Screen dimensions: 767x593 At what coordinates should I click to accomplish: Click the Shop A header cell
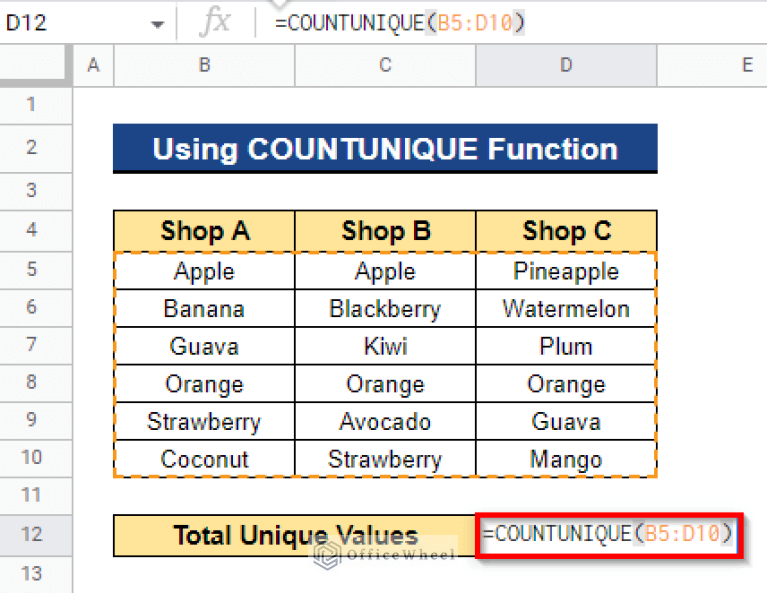tap(204, 232)
